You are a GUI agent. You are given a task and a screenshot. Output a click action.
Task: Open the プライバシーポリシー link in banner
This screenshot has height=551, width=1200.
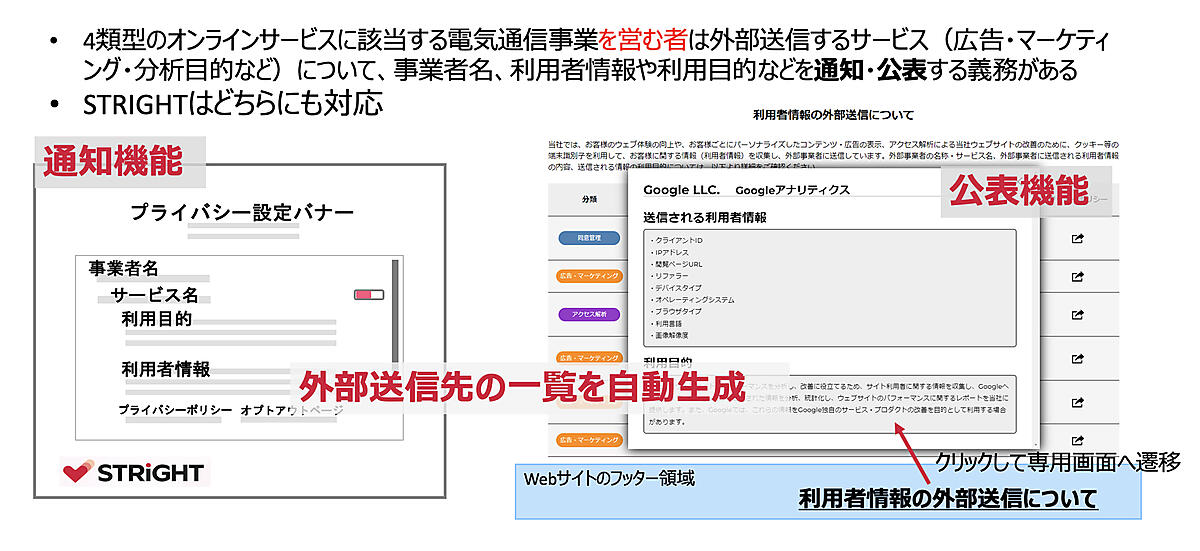[175, 411]
